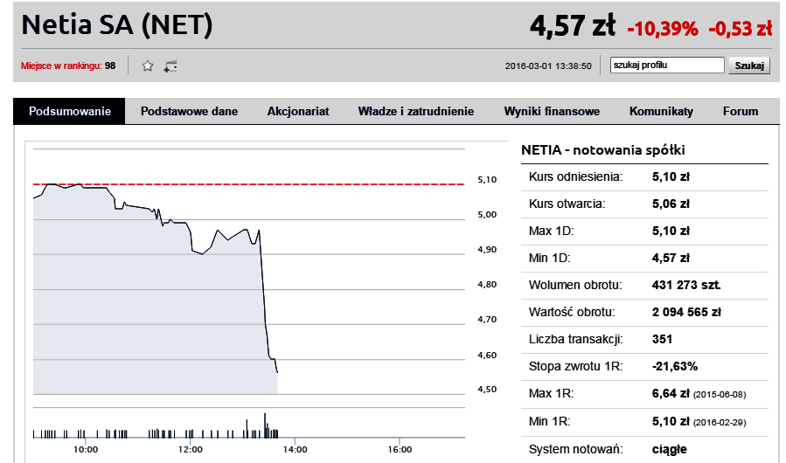Click the 14:00 time axis label
The width and height of the screenshot is (786, 463).
point(295,449)
